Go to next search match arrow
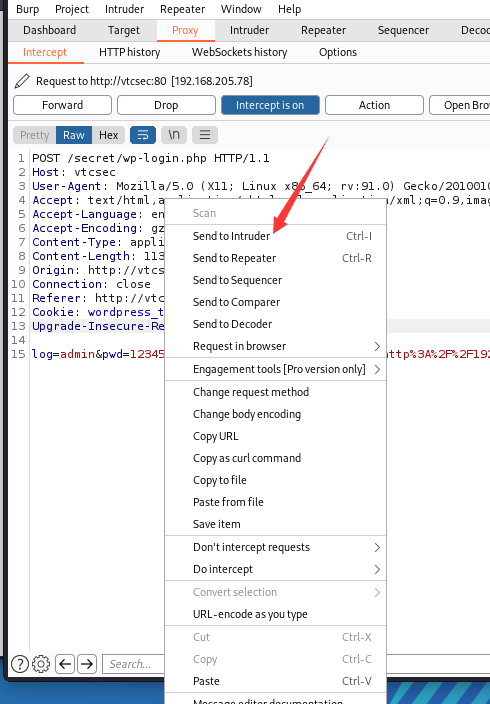 87,664
